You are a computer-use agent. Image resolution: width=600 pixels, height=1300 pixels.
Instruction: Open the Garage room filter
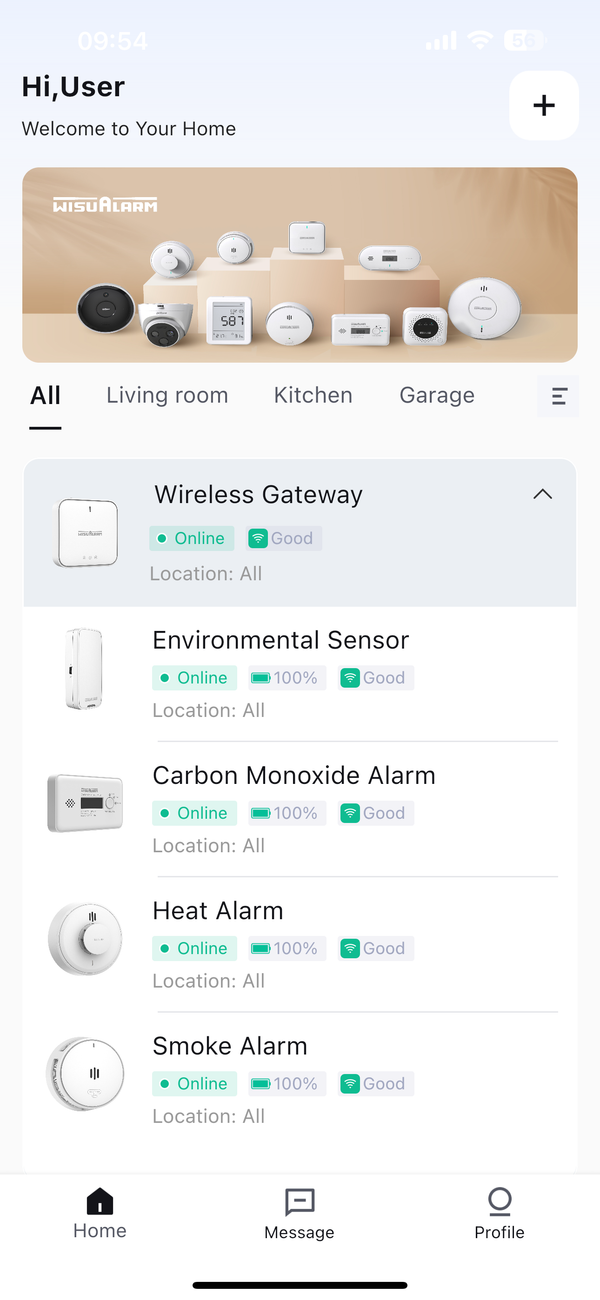[437, 395]
